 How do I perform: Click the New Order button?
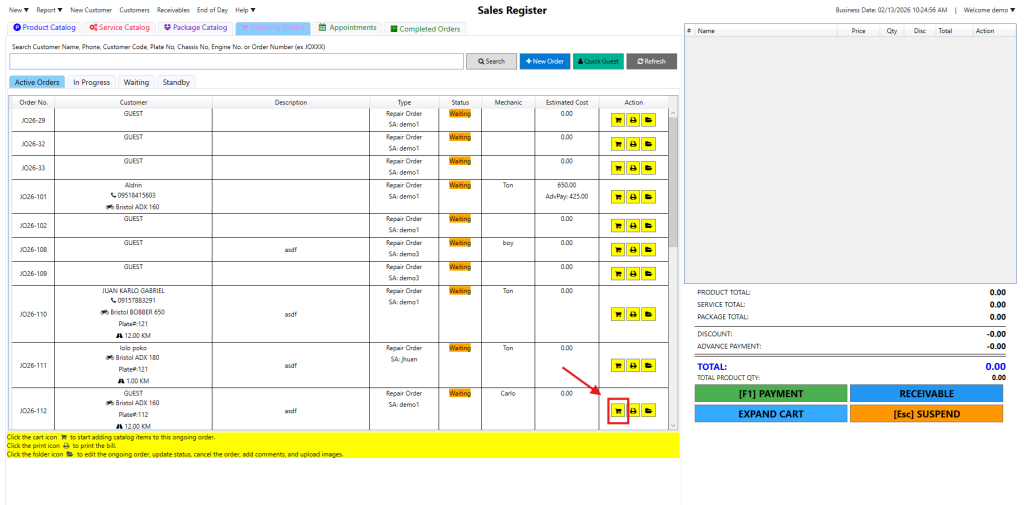(544, 61)
